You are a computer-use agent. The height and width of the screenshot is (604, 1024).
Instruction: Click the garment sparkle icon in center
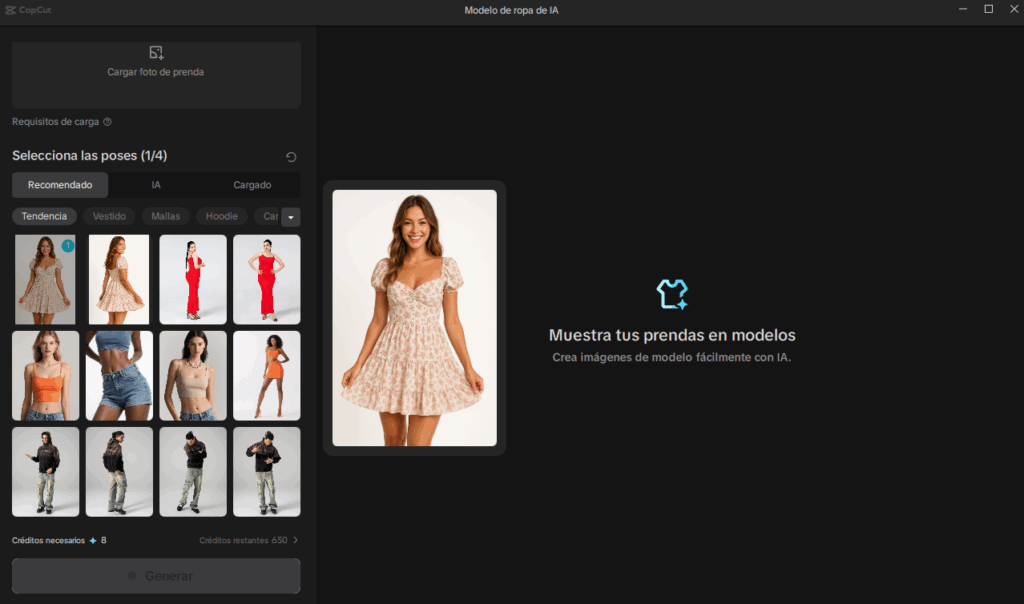pos(672,294)
